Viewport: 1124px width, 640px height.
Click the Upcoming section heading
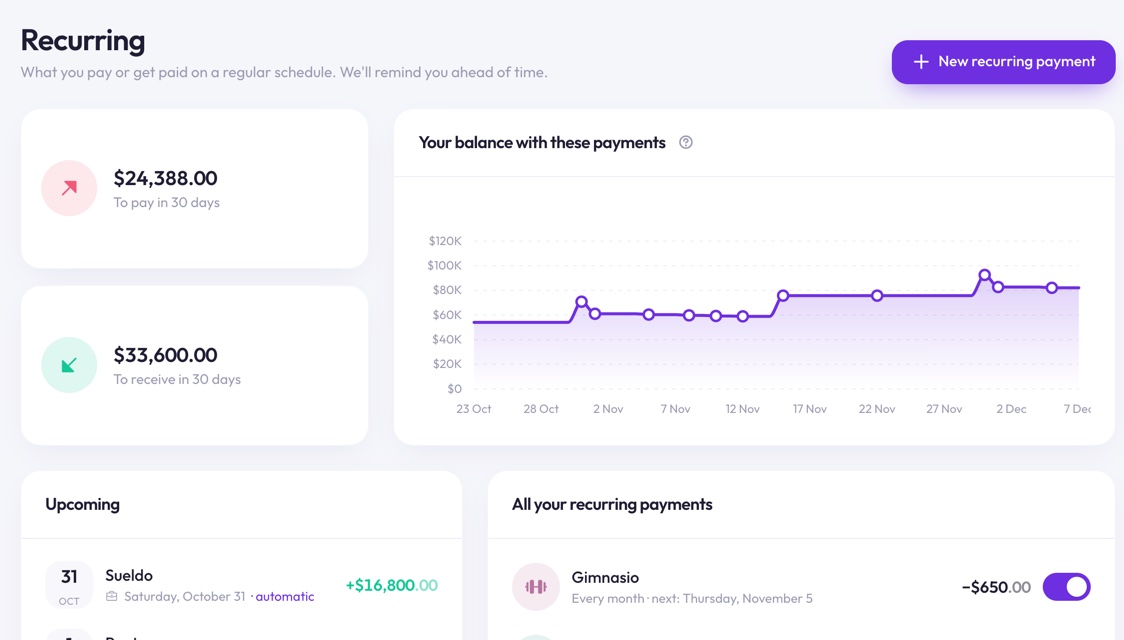(82, 505)
